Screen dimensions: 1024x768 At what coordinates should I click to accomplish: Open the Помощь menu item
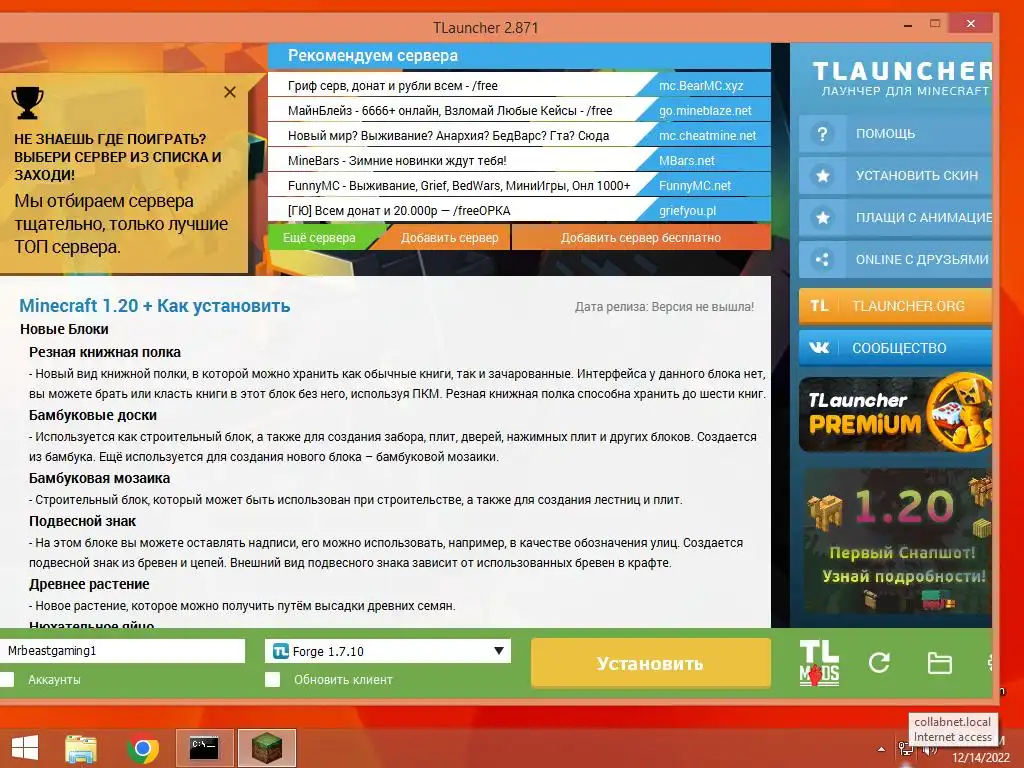(x=895, y=134)
